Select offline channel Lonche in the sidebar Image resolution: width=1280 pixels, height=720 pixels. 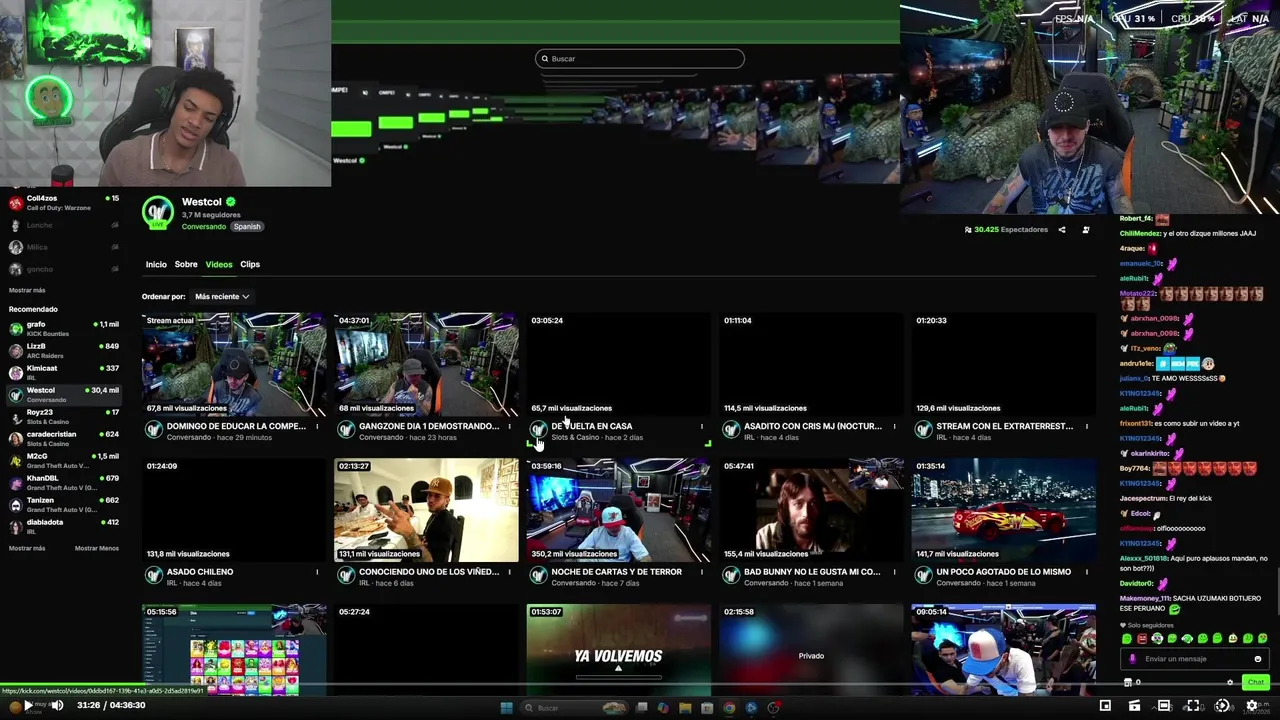[x=64, y=225]
